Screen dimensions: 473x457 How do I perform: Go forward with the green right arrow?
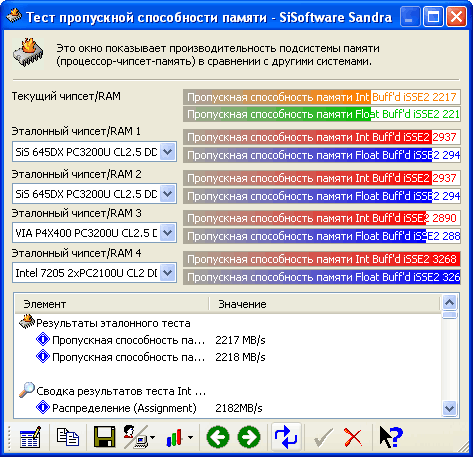(x=249, y=437)
